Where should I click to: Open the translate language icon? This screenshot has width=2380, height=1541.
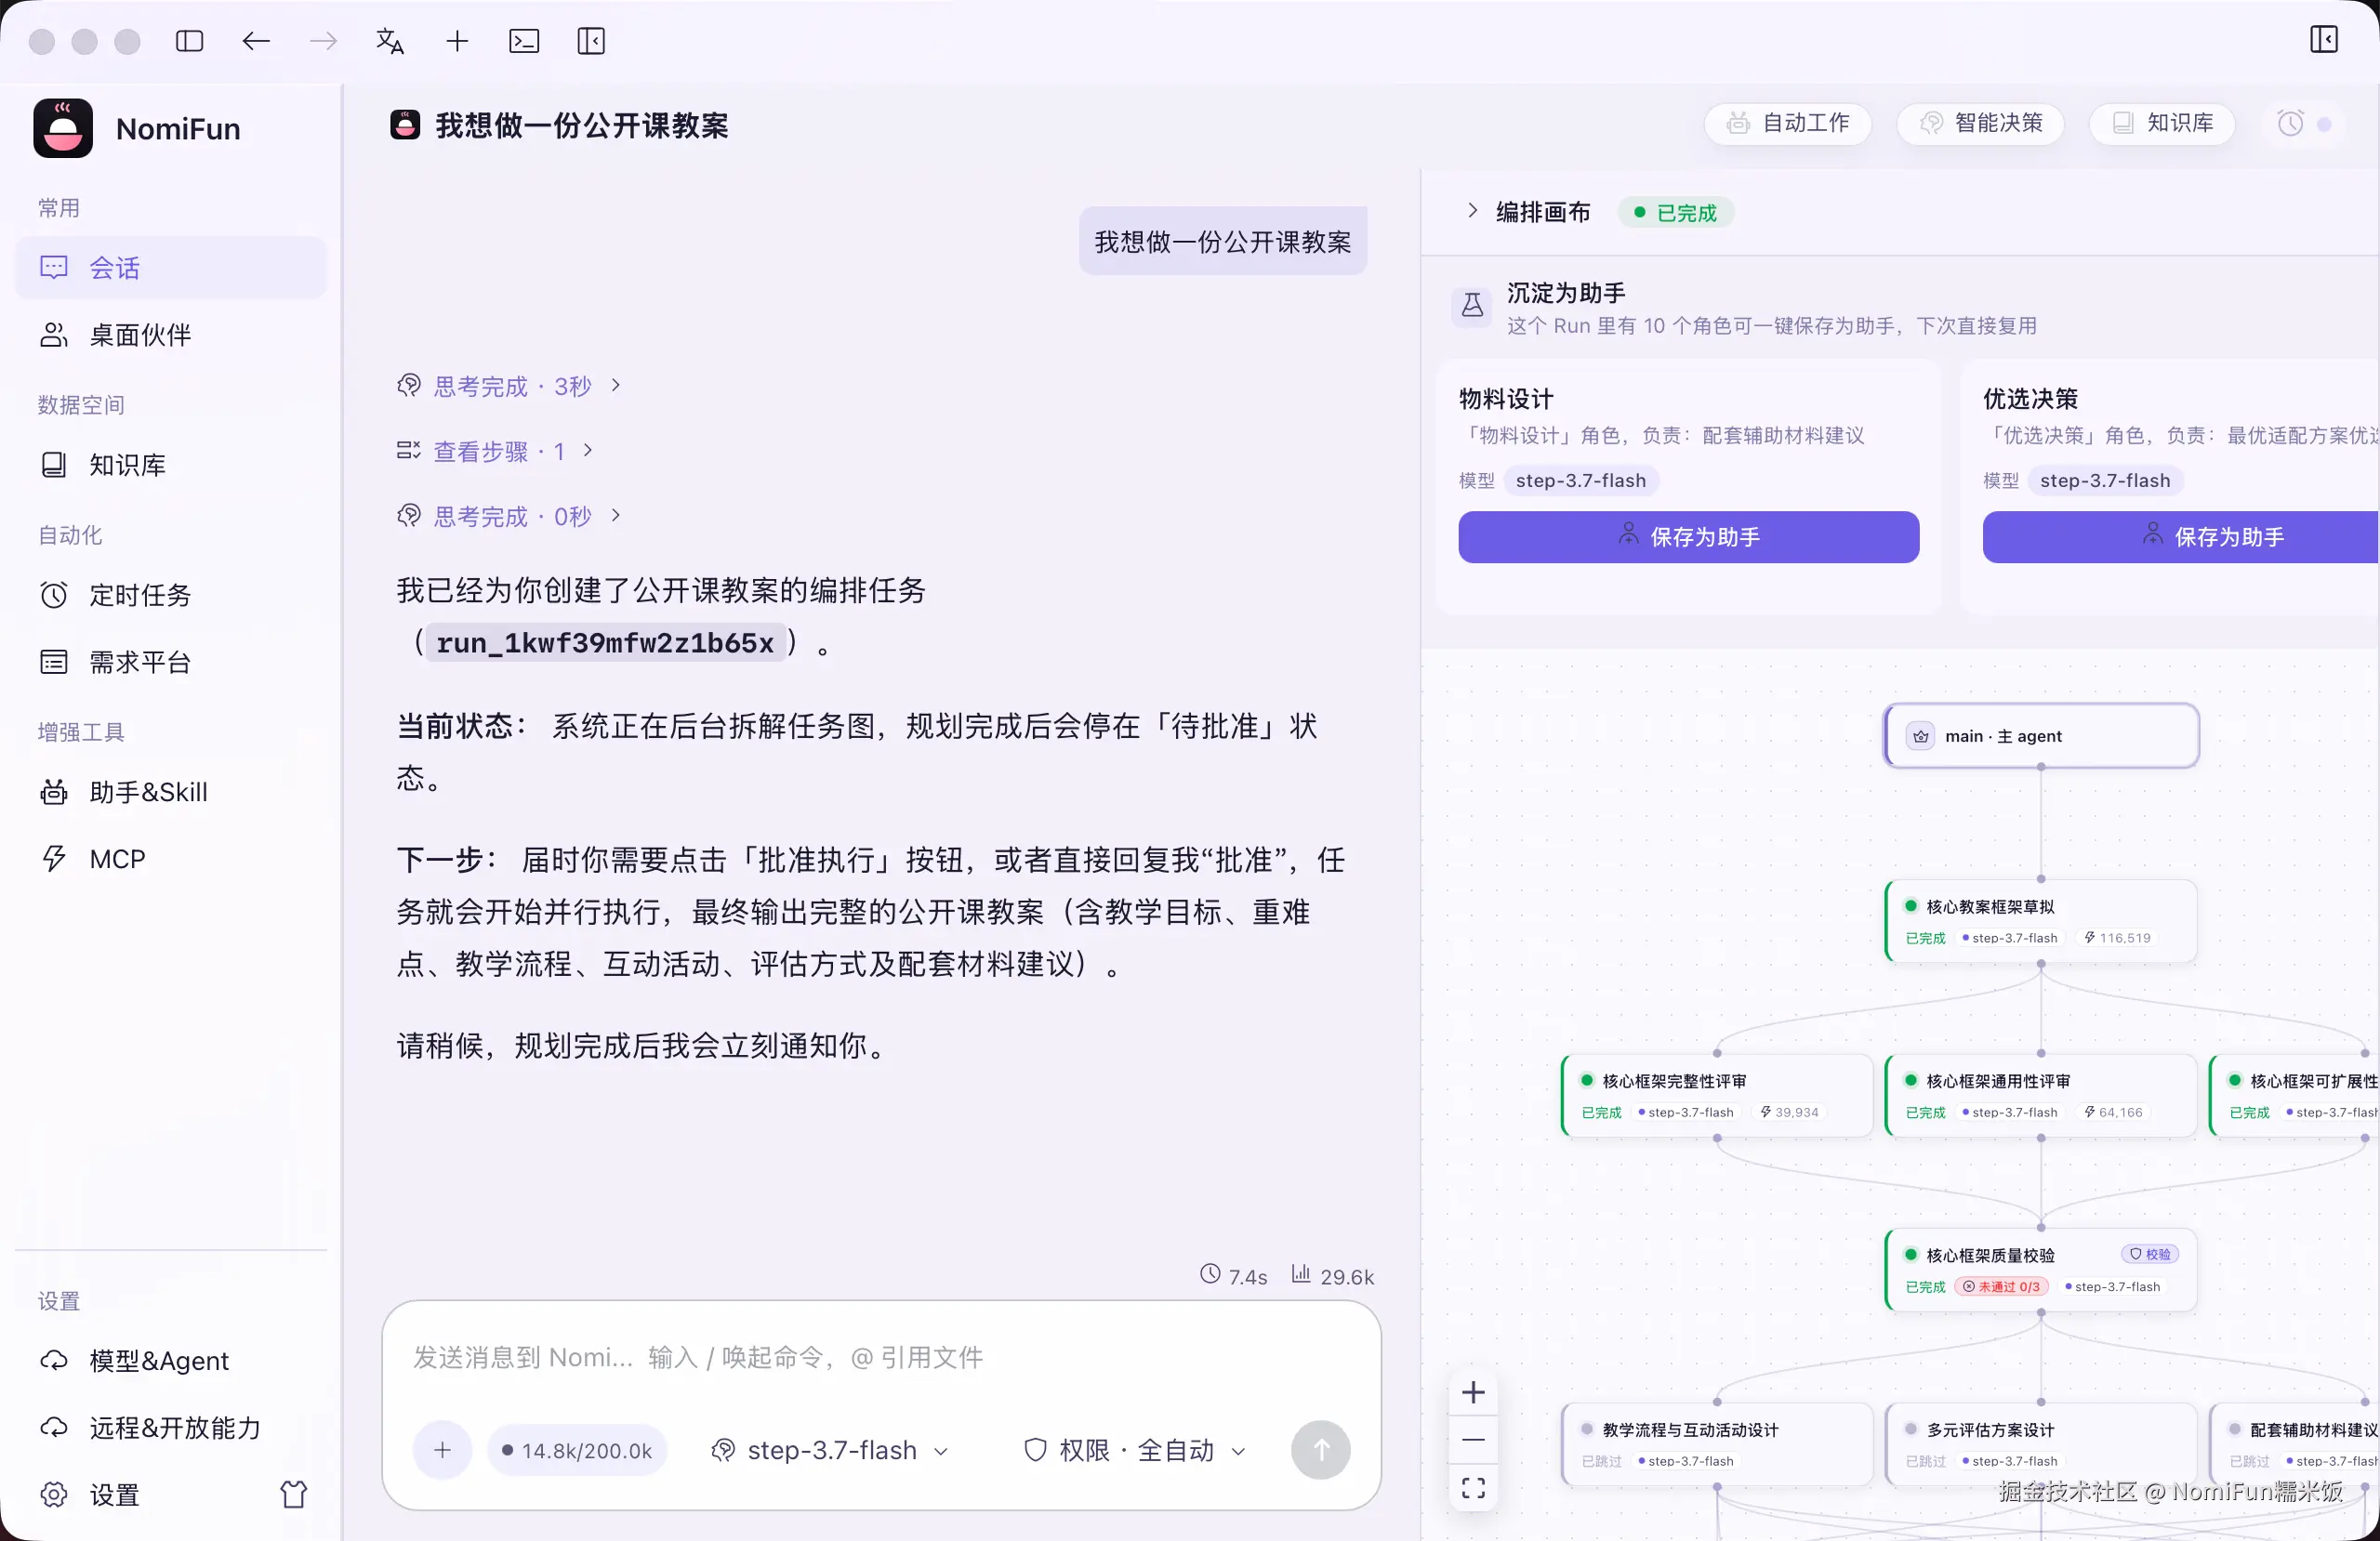pyautogui.click(x=390, y=41)
